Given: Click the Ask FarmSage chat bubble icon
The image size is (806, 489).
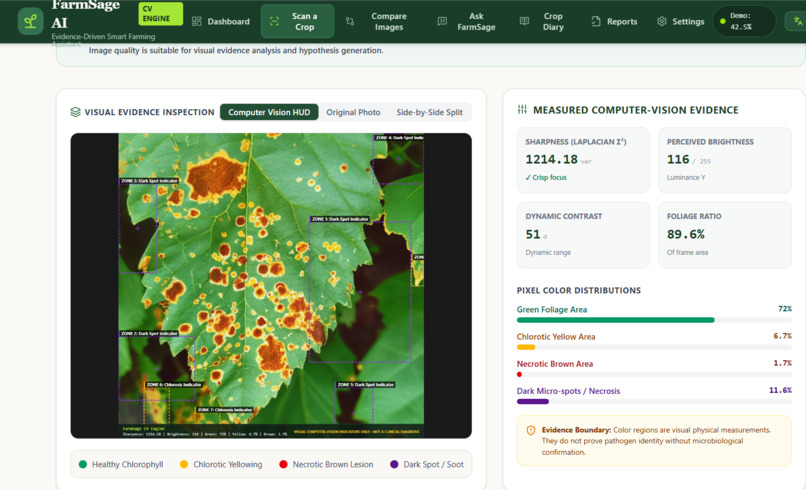Looking at the screenshot, I should (x=442, y=22).
